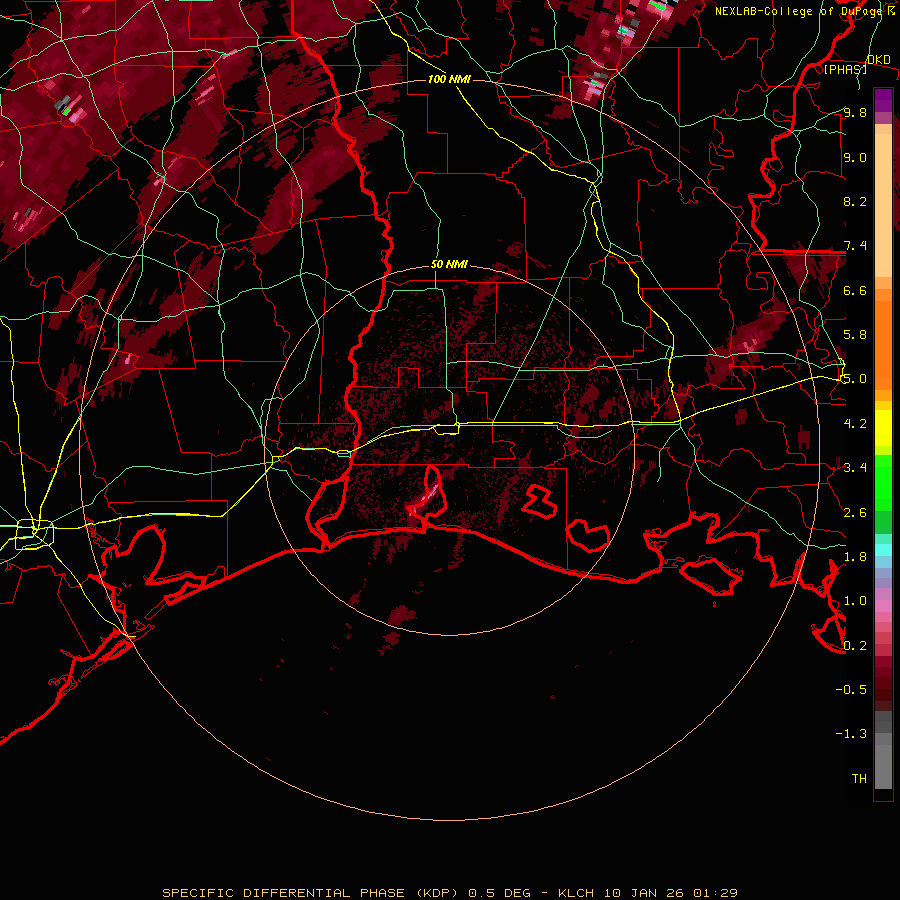Click the 100 NMI range ring label
The width and height of the screenshot is (900, 900).
449,79
